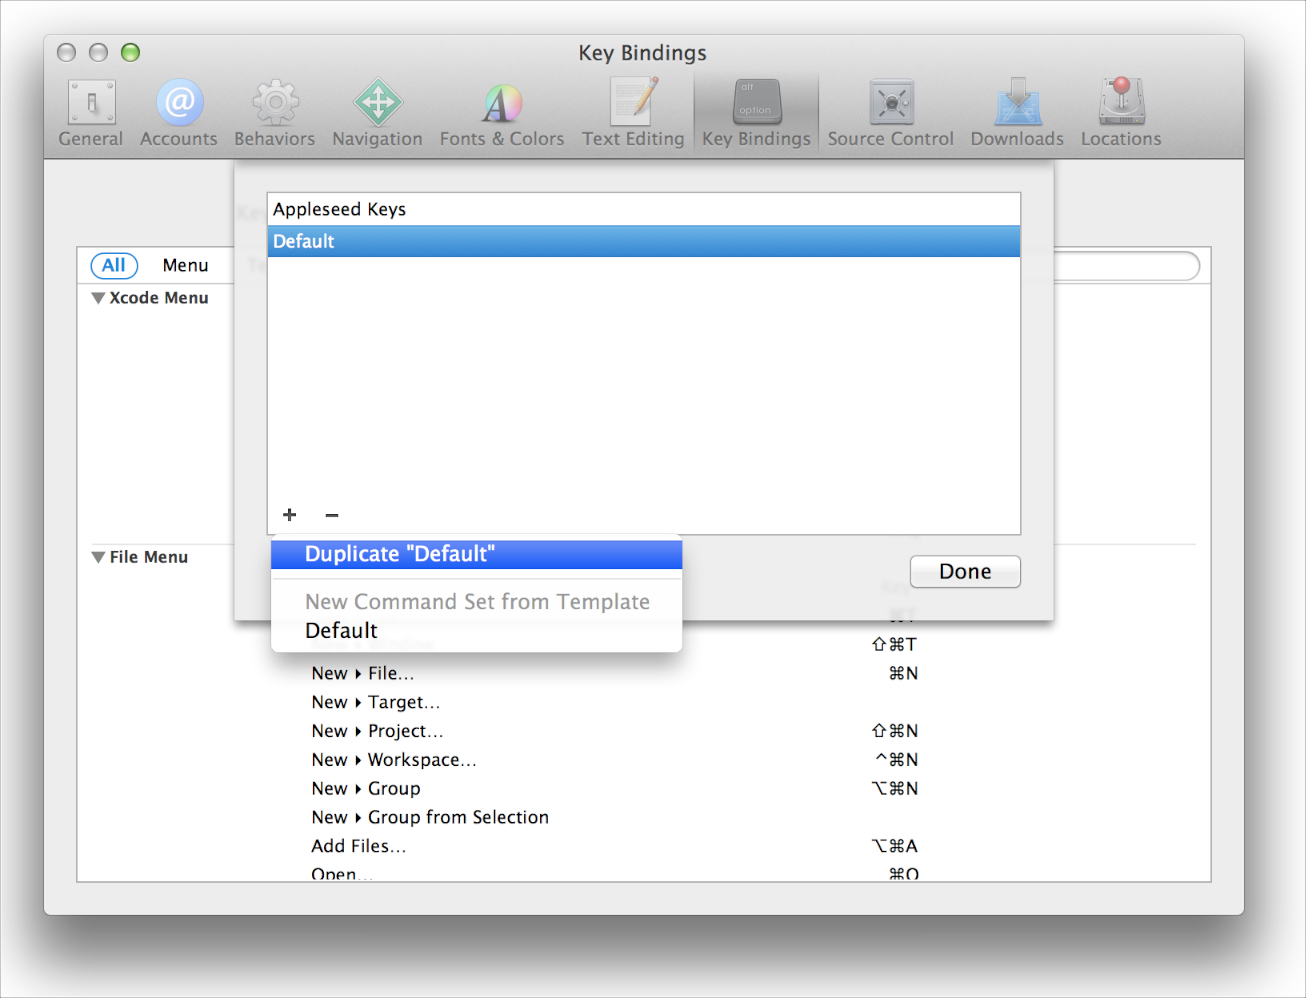The image size is (1306, 998).
Task: Select the Menu filter option
Action: tap(186, 265)
